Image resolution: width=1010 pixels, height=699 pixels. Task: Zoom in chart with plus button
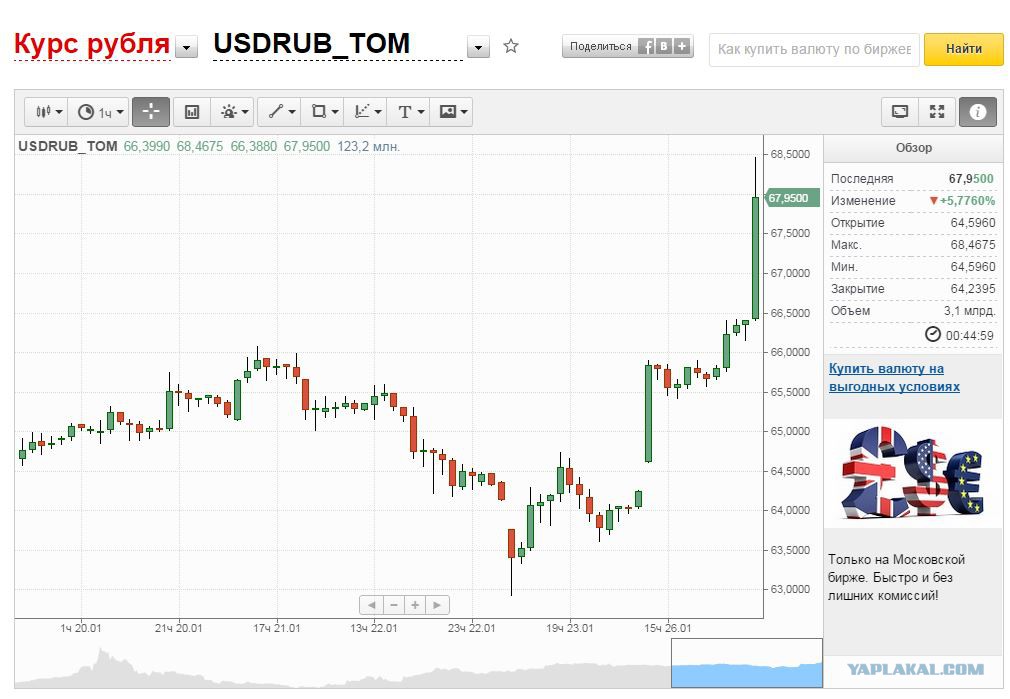pyautogui.click(x=415, y=605)
